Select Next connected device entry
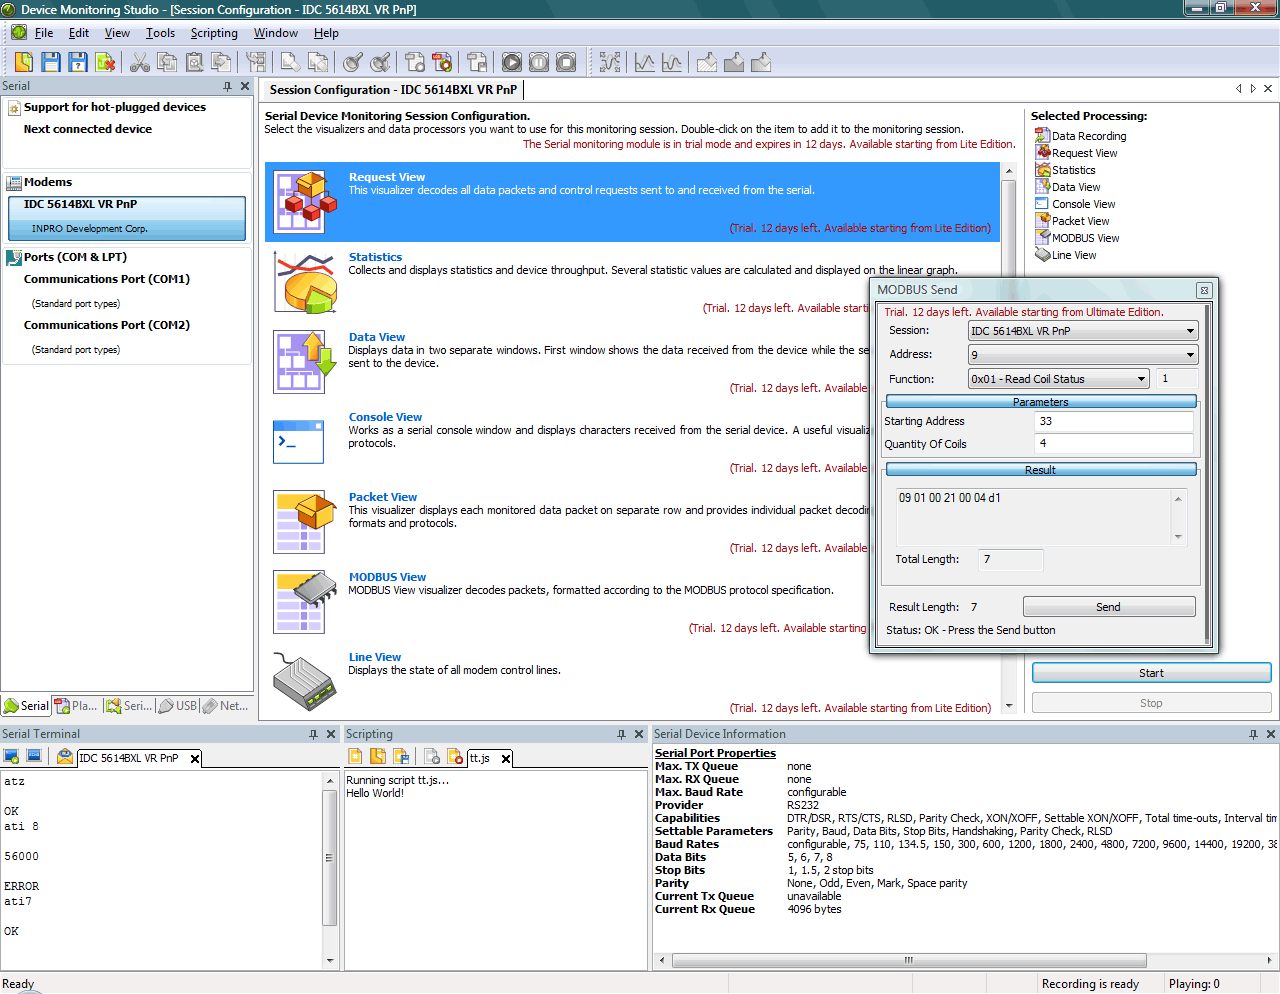This screenshot has height=994, width=1280. click(x=88, y=129)
